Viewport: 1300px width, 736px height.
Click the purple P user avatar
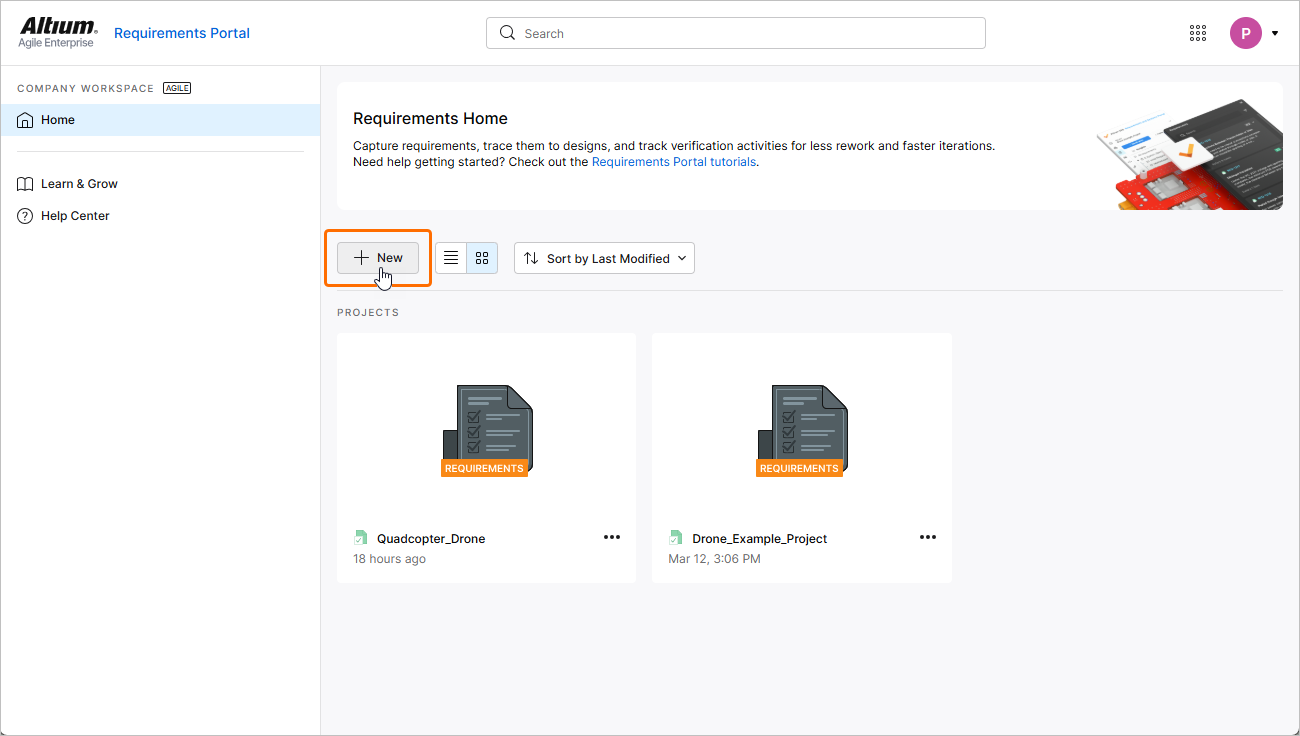pos(1245,33)
